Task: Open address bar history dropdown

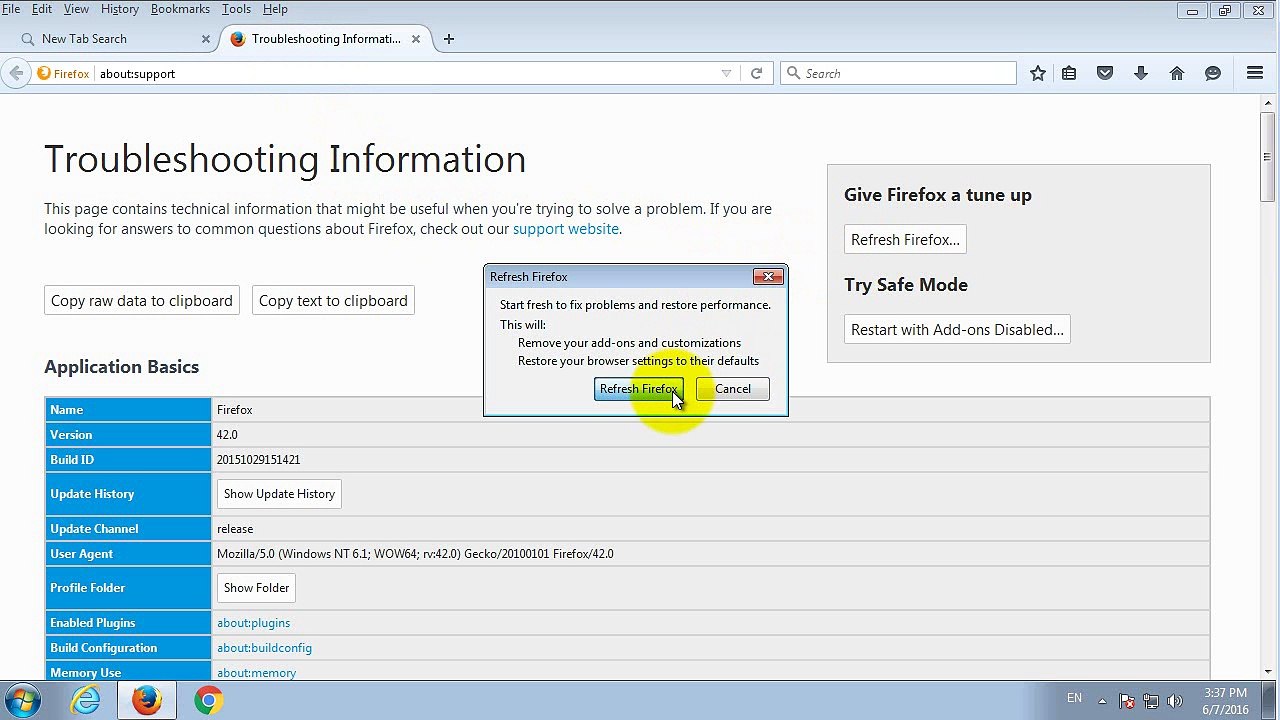Action: pyautogui.click(x=726, y=73)
